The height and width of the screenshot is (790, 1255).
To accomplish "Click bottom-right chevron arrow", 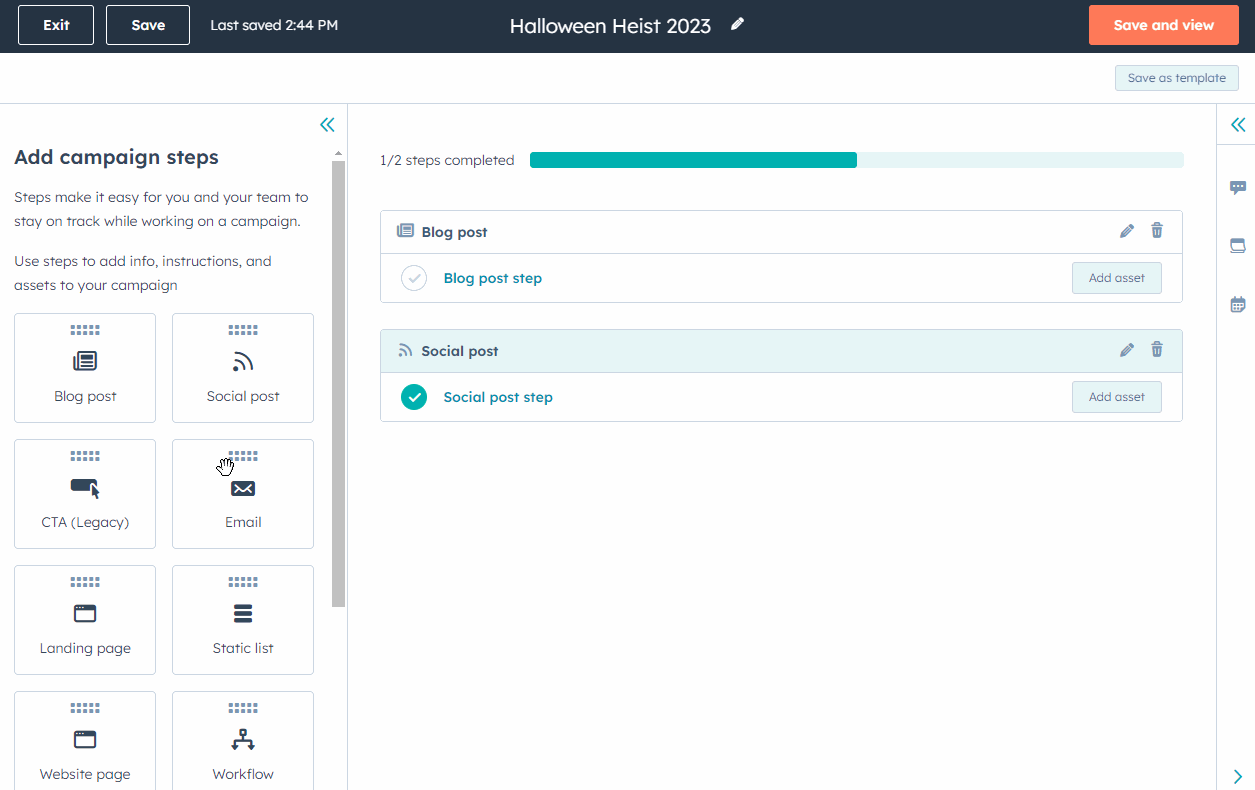I will coord(1237,776).
